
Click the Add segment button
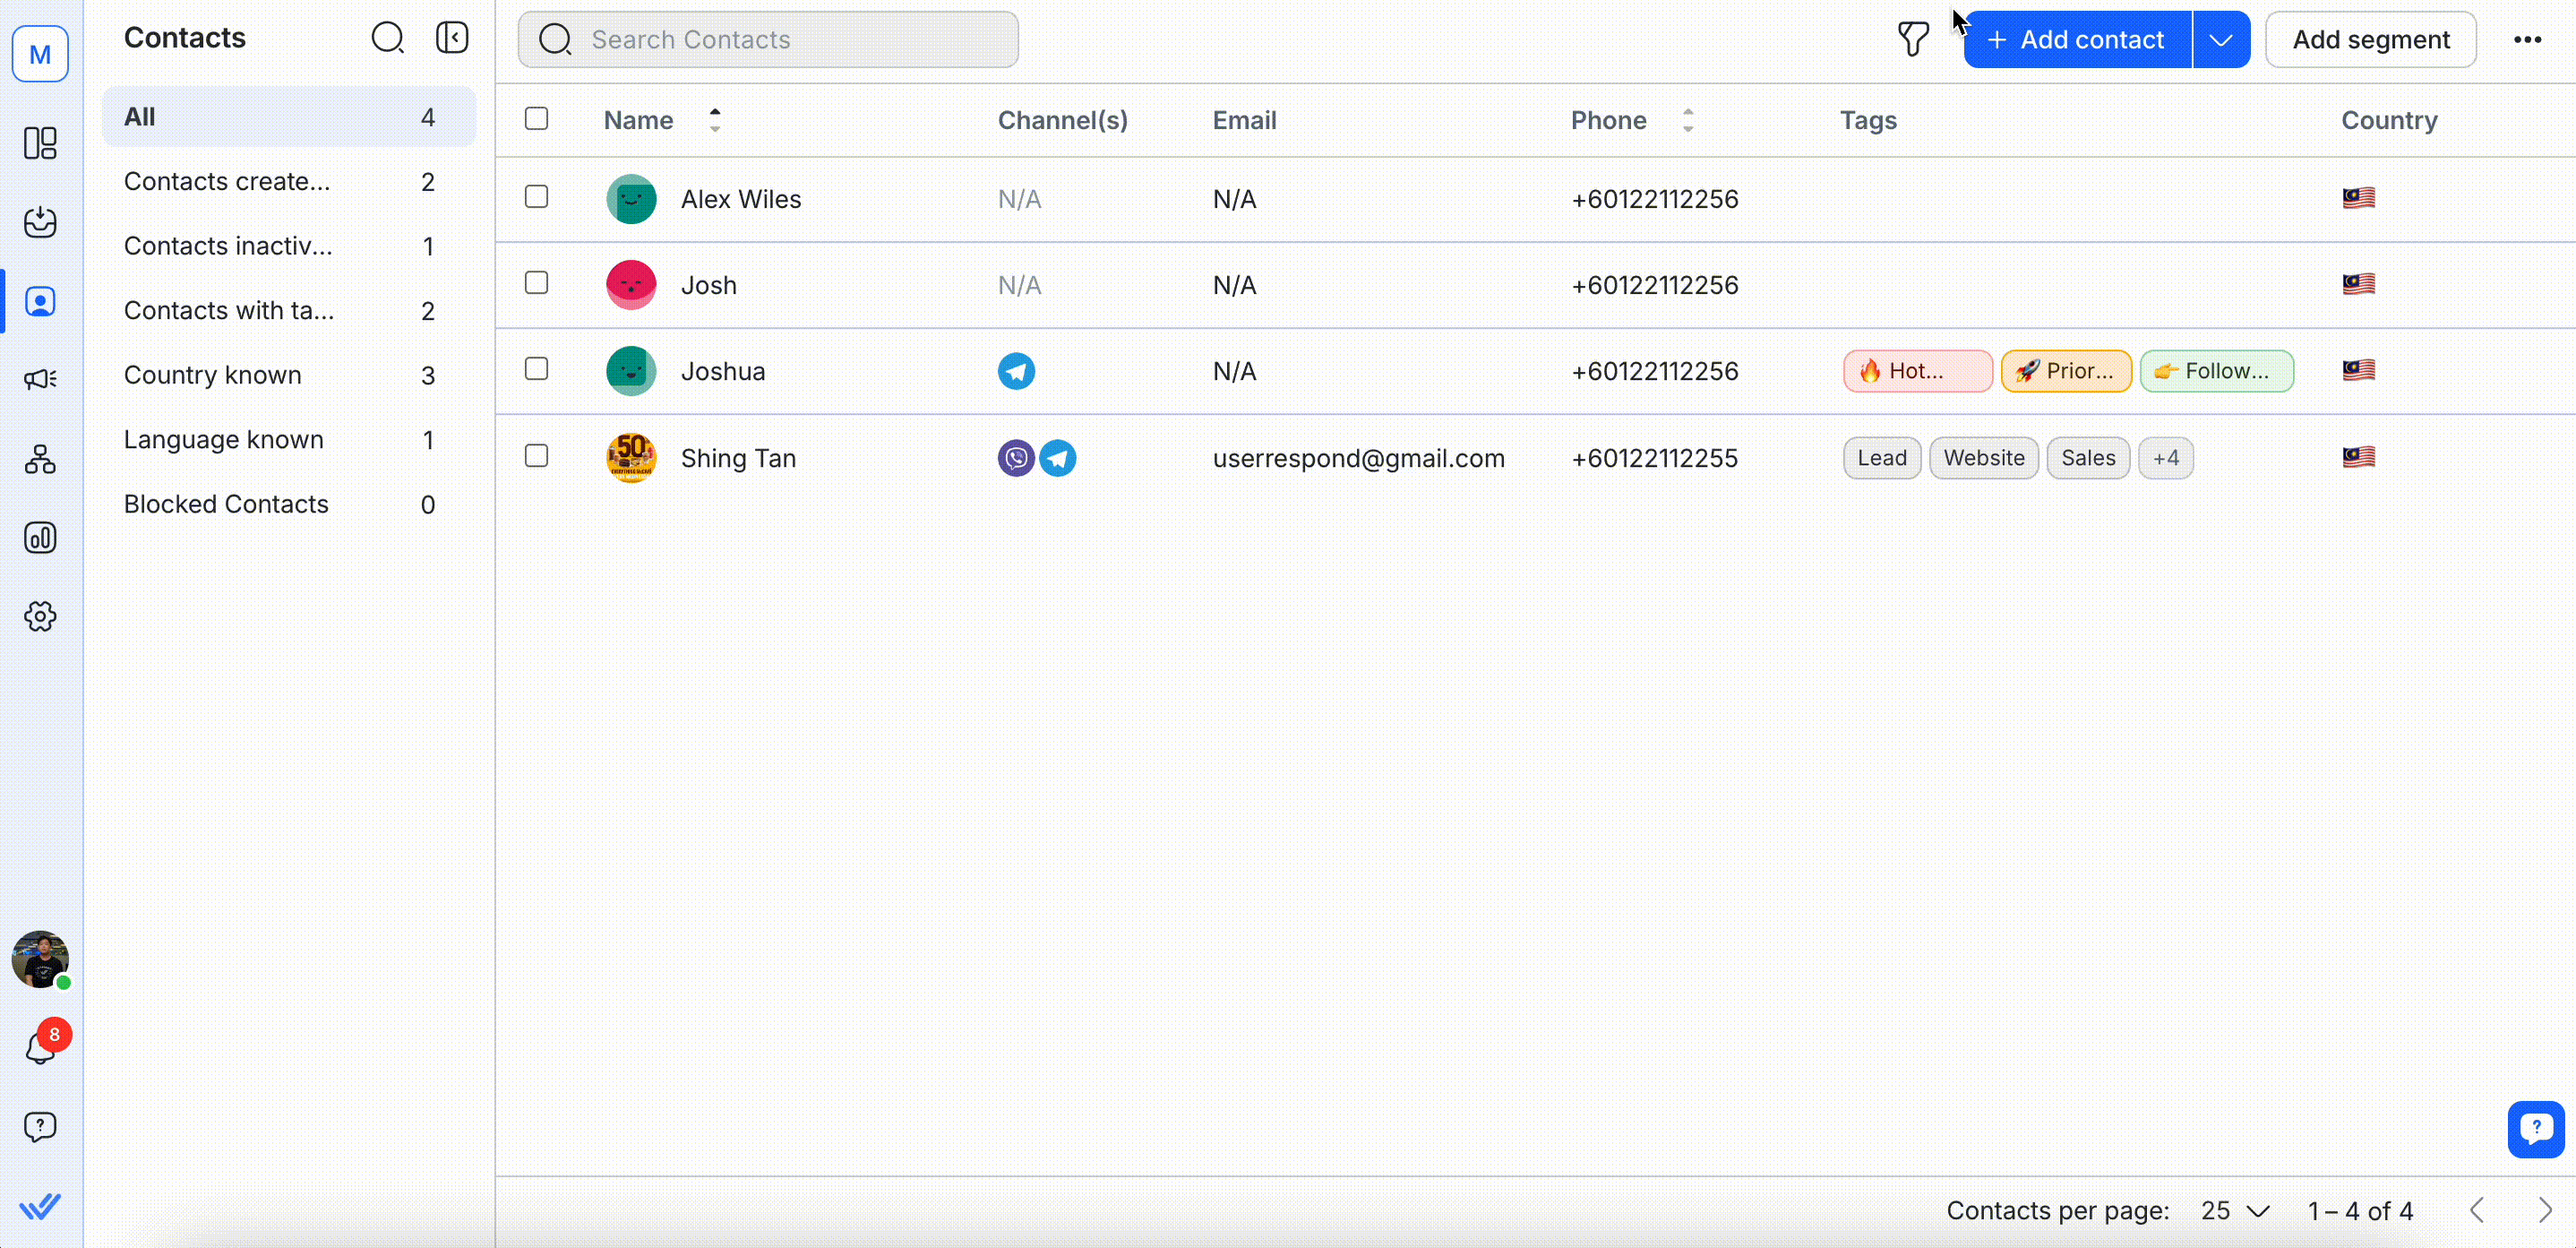(2370, 40)
